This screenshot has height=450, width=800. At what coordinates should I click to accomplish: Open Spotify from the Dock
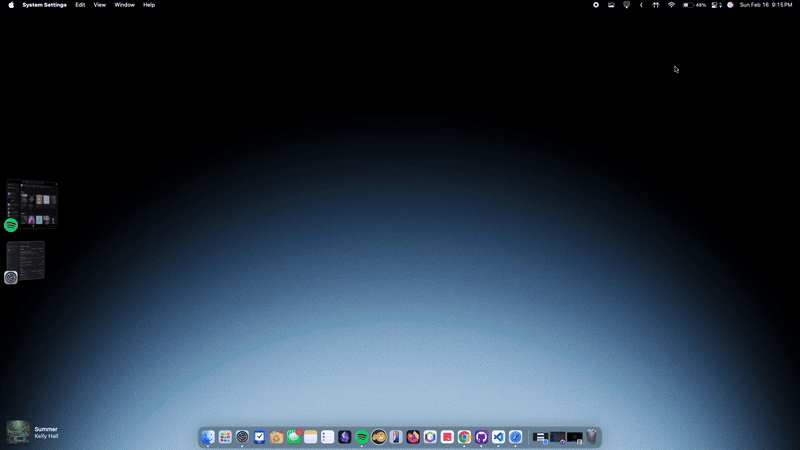click(362, 437)
